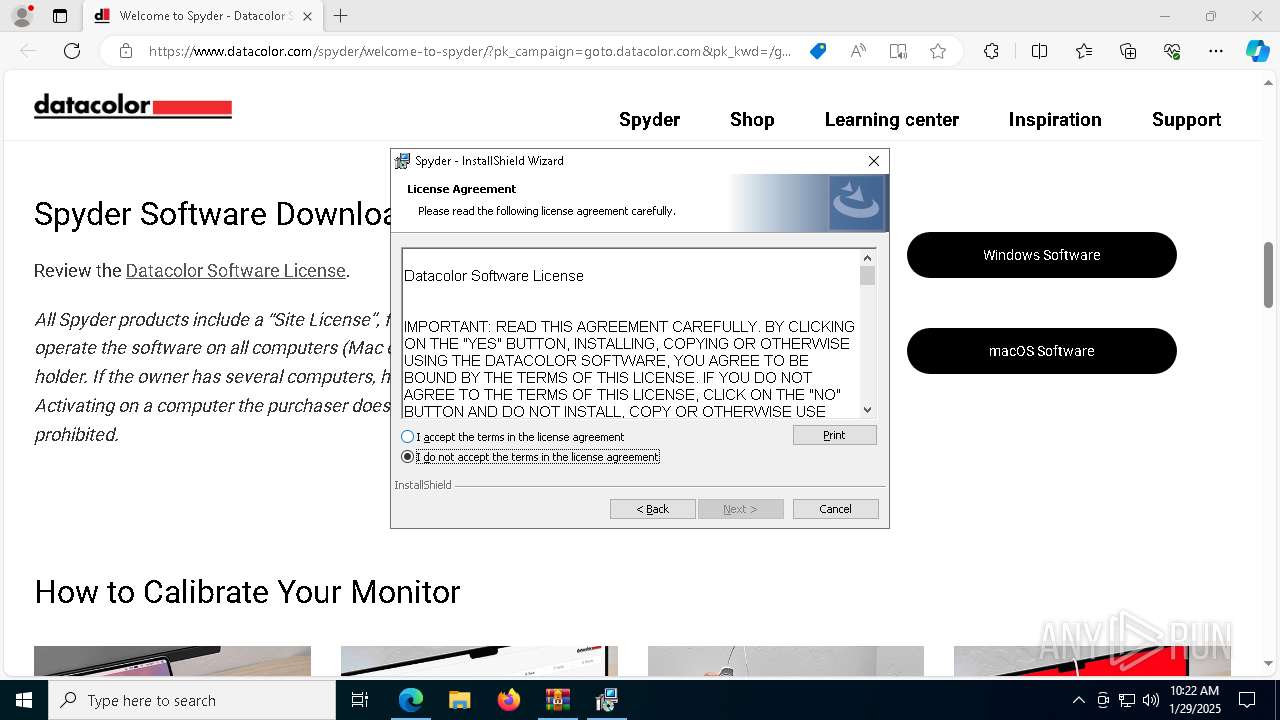The width and height of the screenshot is (1280, 720).
Task: Click the browser page scrollbar thumb
Action: point(1269,275)
